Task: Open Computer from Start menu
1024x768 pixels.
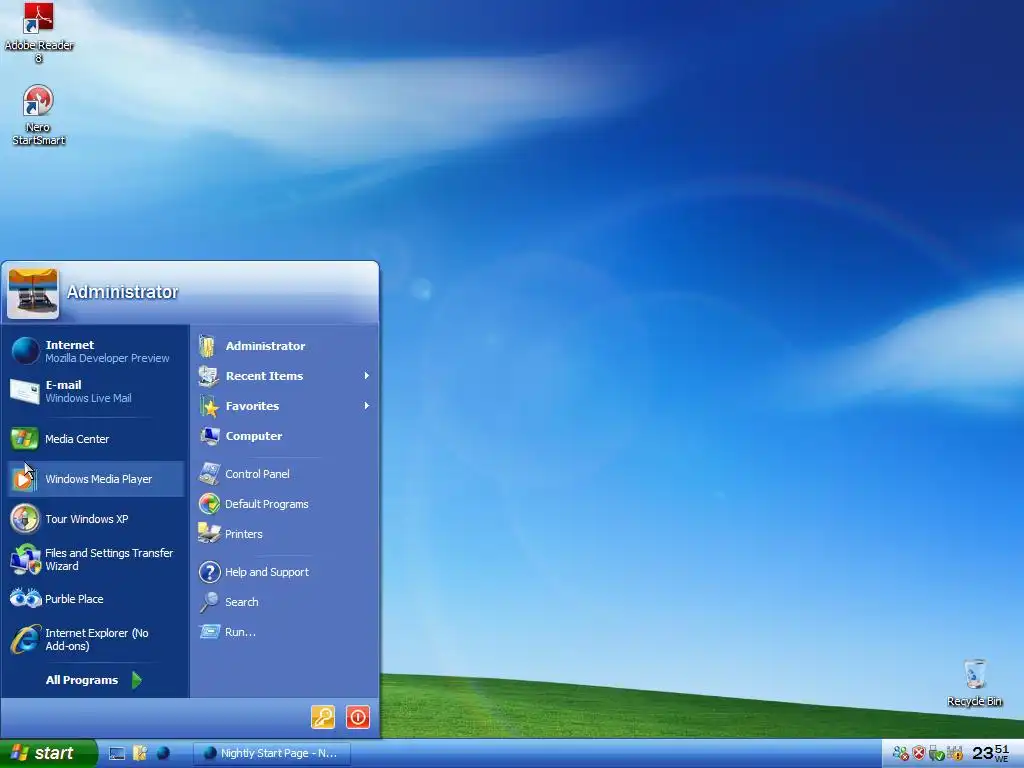Action: 285,436
